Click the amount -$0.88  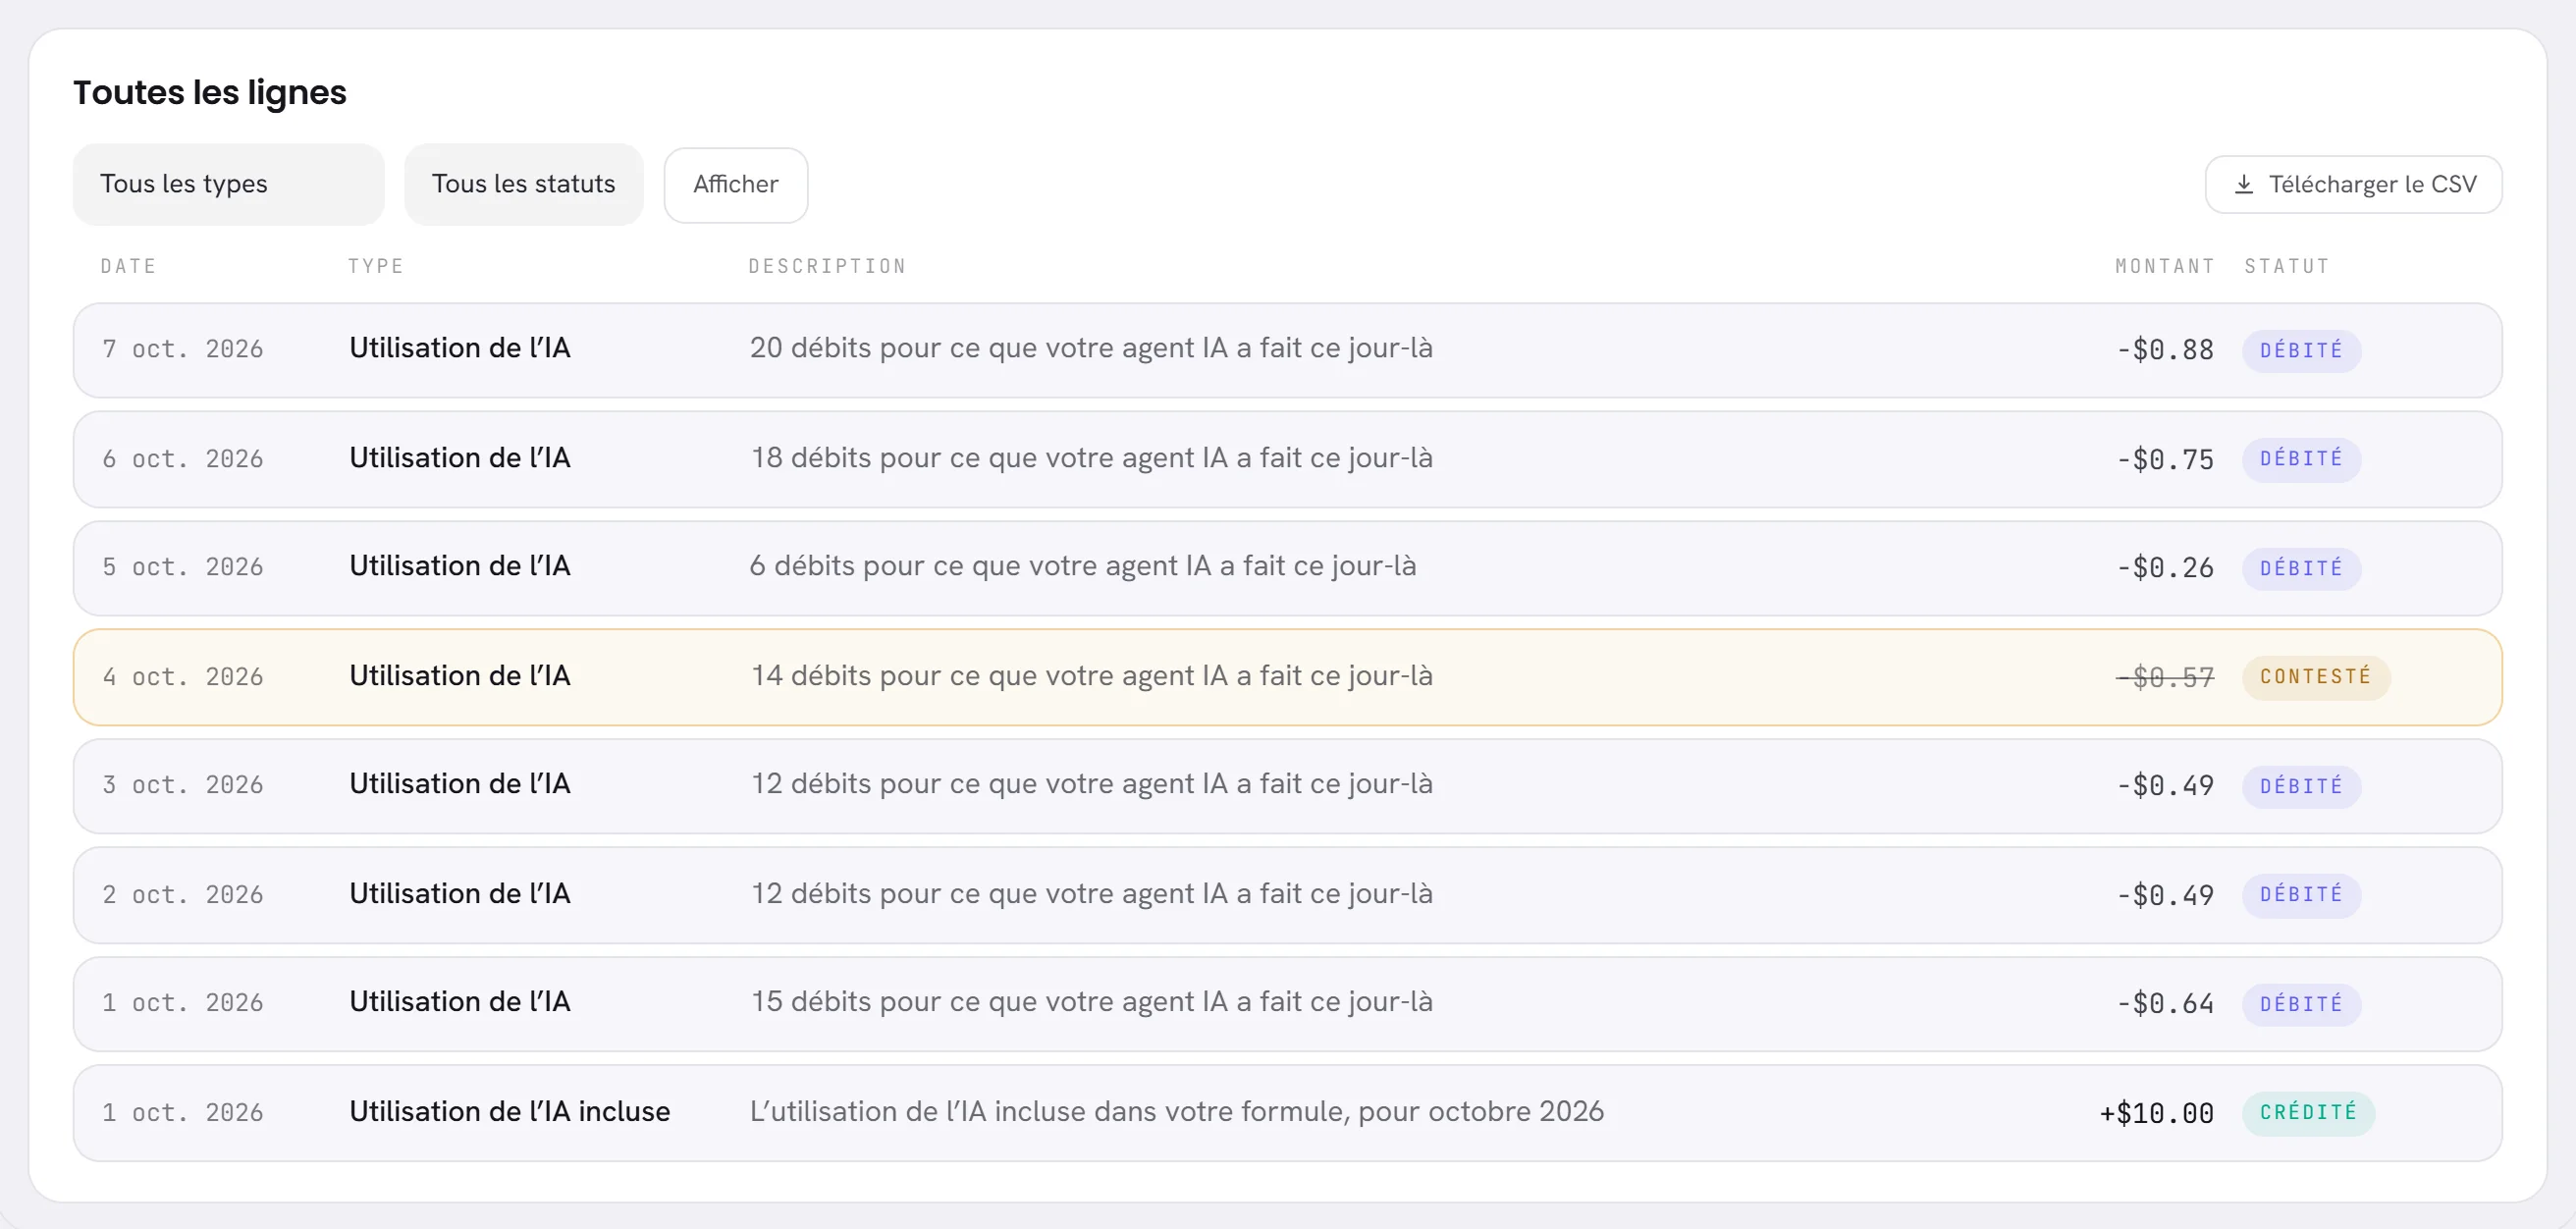pos(2165,350)
